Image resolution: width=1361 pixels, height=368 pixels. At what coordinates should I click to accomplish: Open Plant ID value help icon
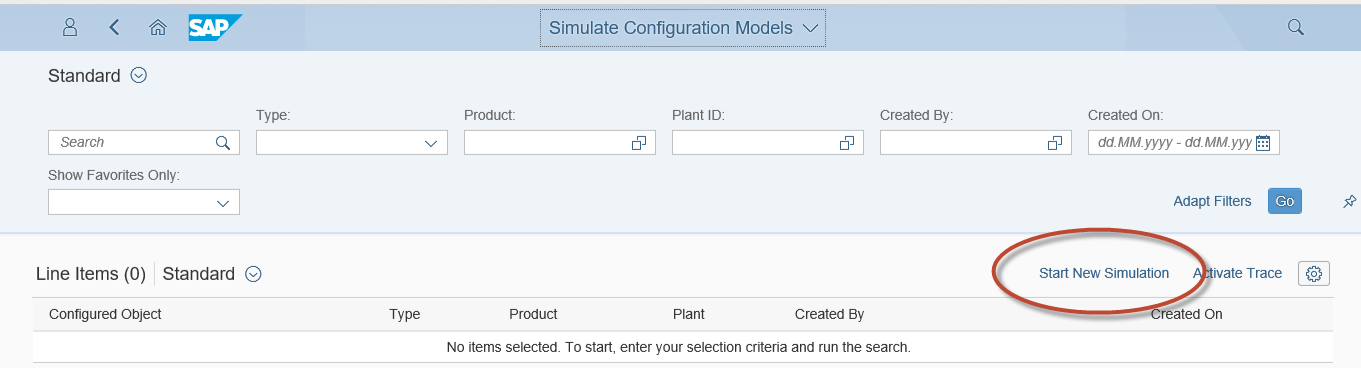[x=846, y=143]
